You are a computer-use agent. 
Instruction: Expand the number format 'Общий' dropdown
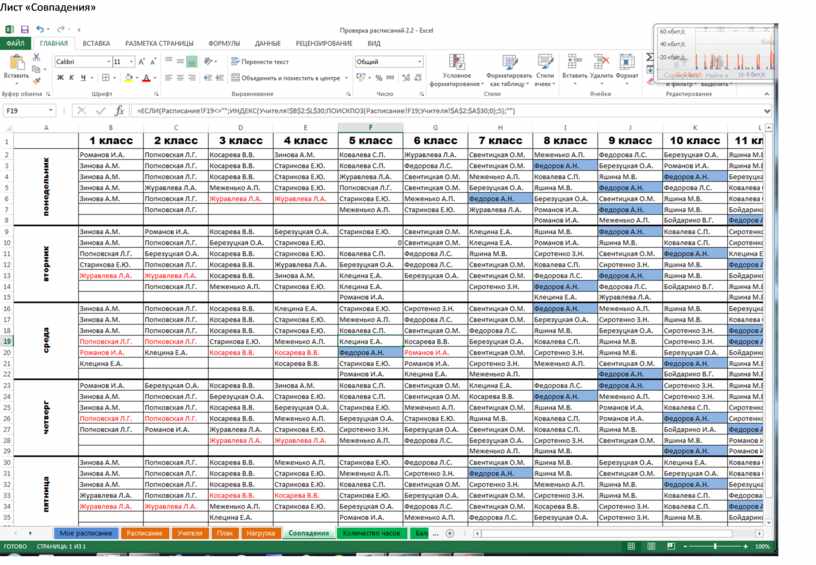(419, 62)
